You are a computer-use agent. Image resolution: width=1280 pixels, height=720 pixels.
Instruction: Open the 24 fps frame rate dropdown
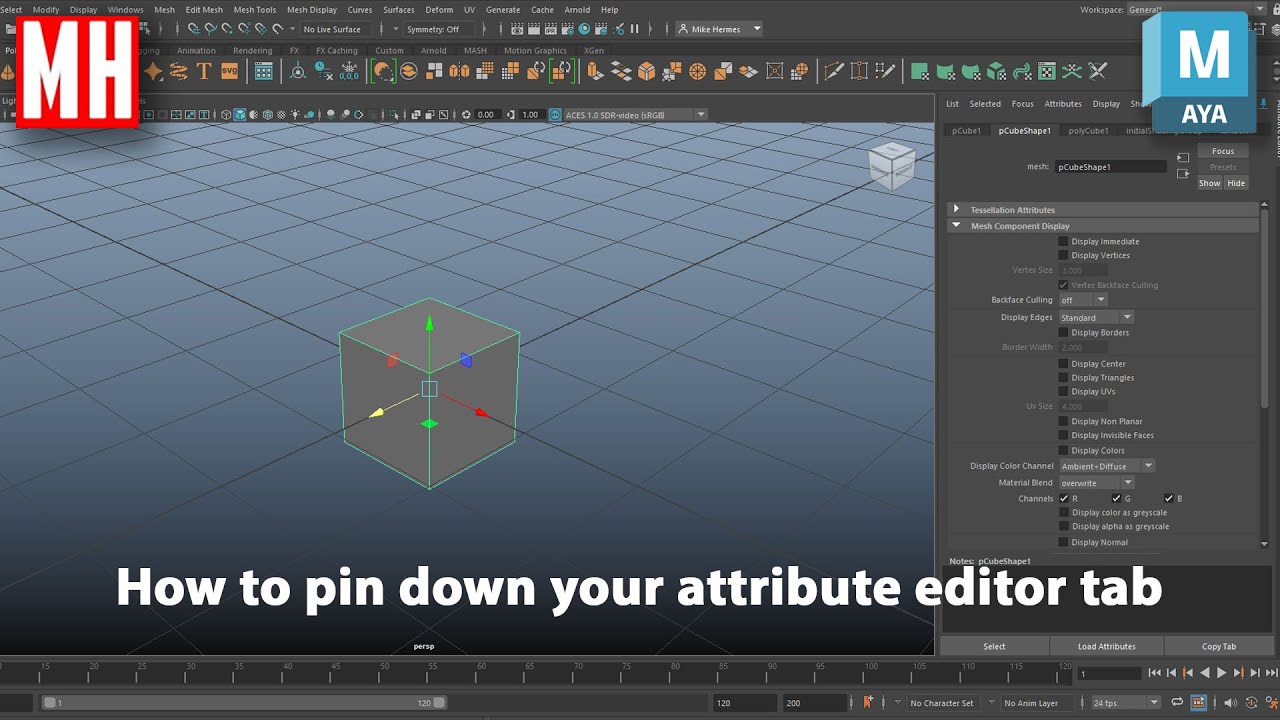coord(1125,703)
